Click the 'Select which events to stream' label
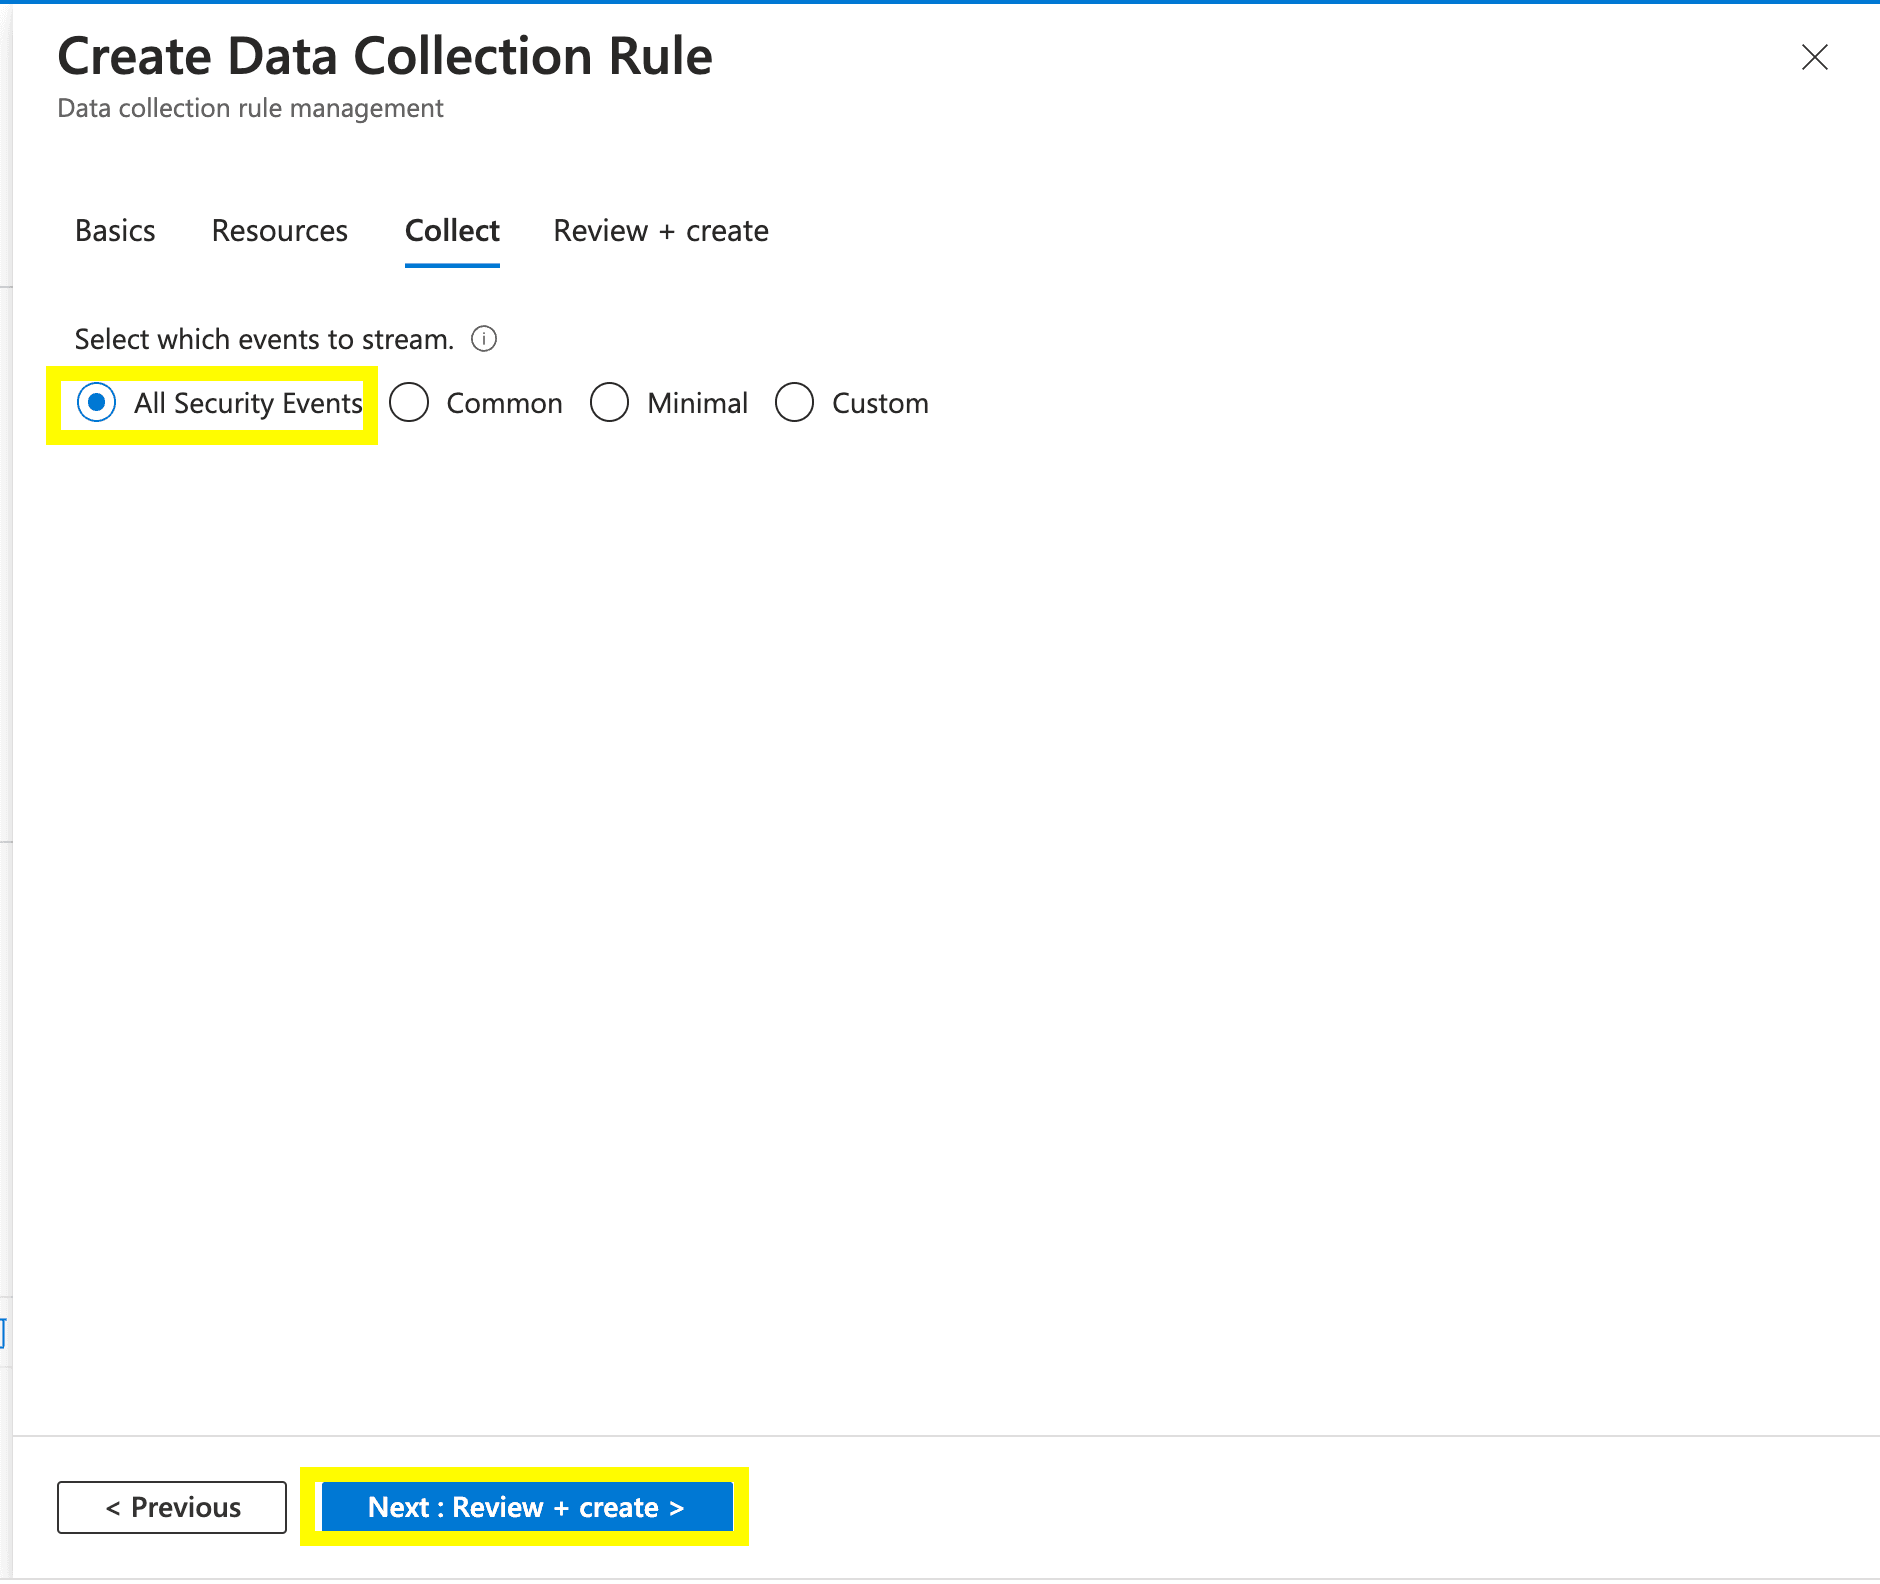The width and height of the screenshot is (1880, 1584). (x=264, y=339)
